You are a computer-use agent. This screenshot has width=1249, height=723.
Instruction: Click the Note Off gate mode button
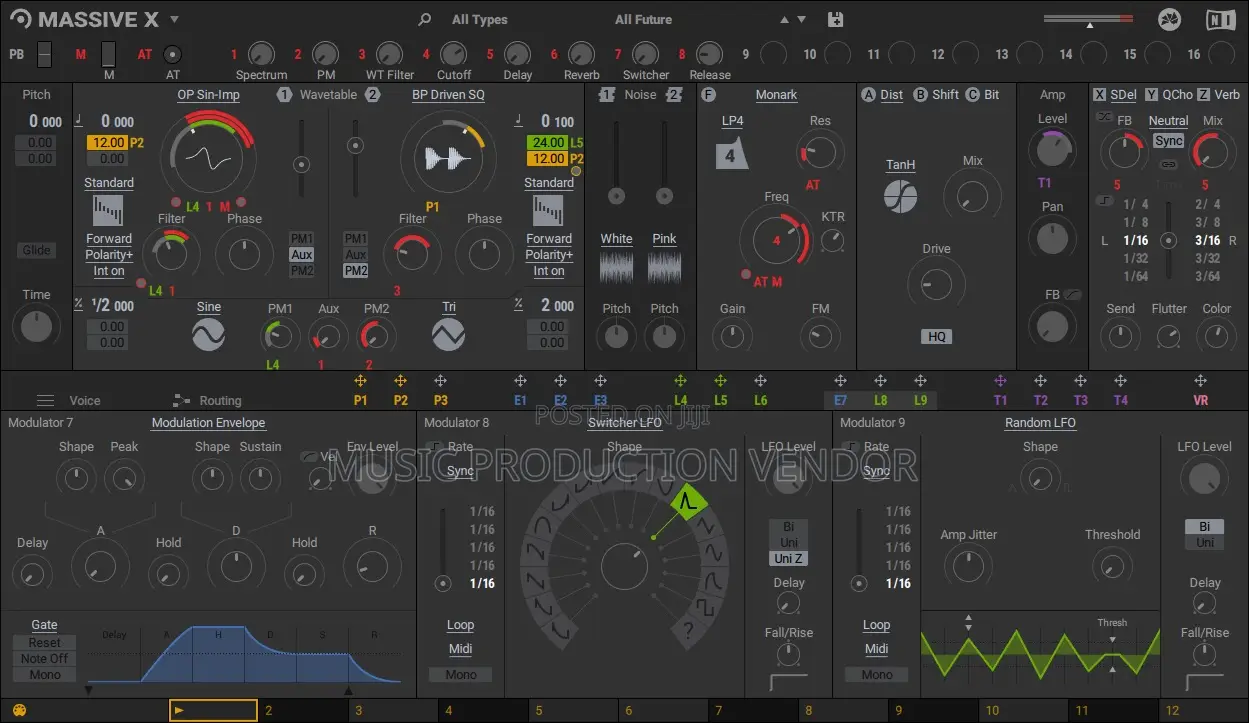[42, 658]
